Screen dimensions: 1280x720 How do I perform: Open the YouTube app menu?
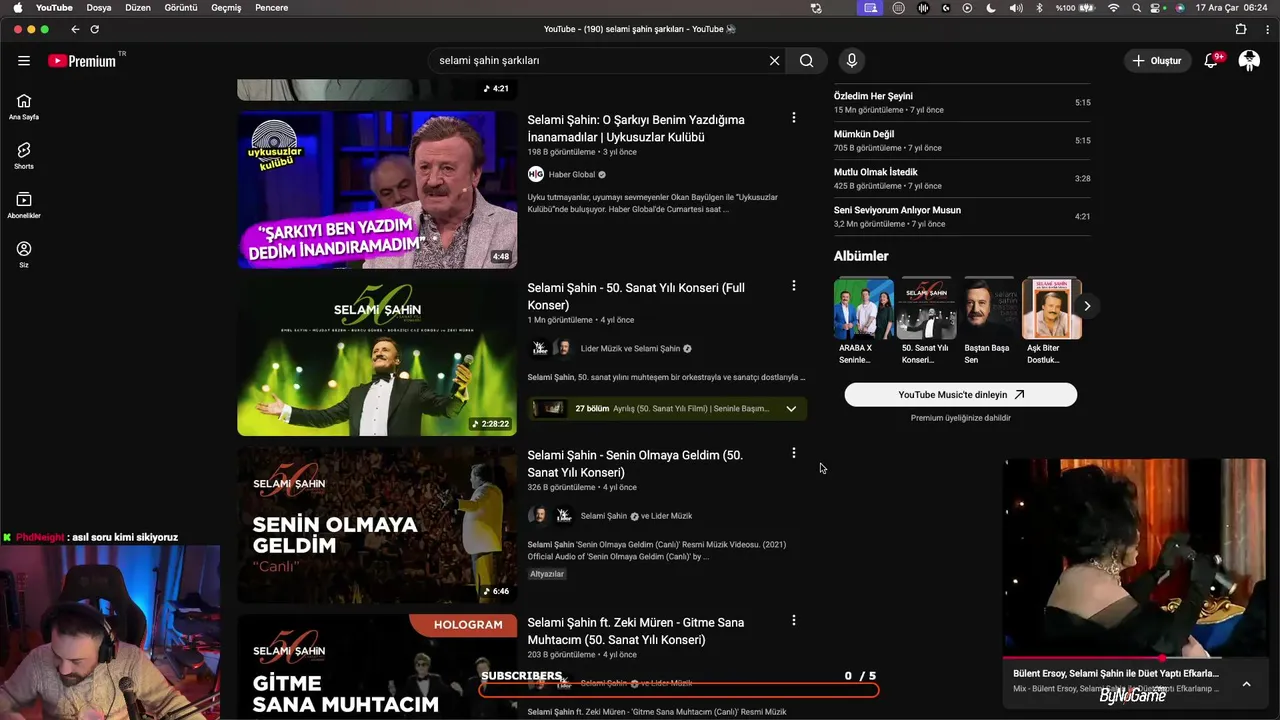[x=54, y=8]
